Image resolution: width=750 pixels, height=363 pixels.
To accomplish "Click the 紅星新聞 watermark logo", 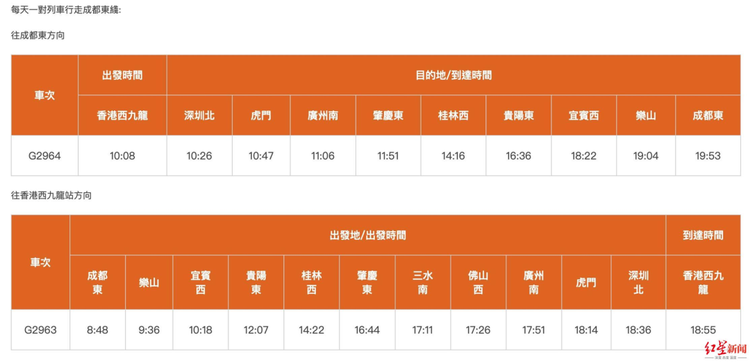I will (726, 350).
